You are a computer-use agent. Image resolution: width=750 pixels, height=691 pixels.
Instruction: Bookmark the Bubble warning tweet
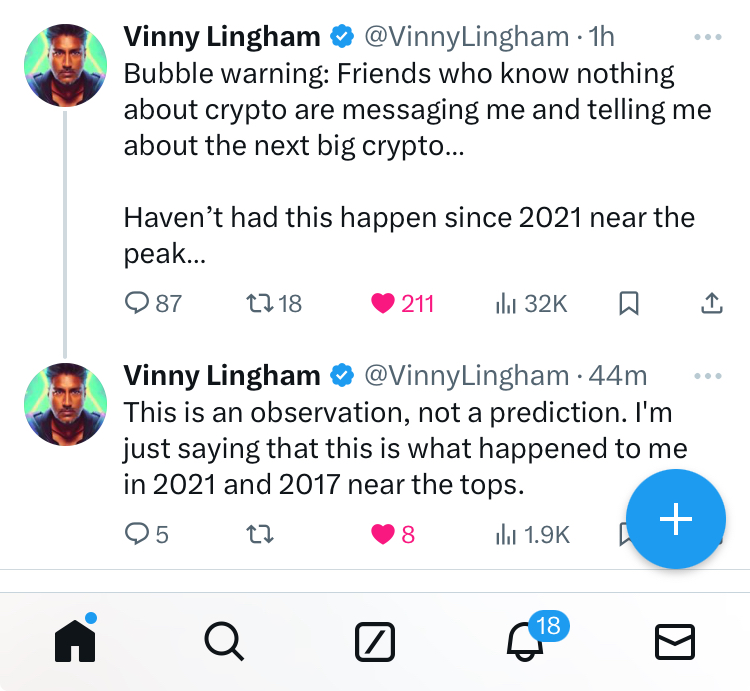[x=629, y=303]
